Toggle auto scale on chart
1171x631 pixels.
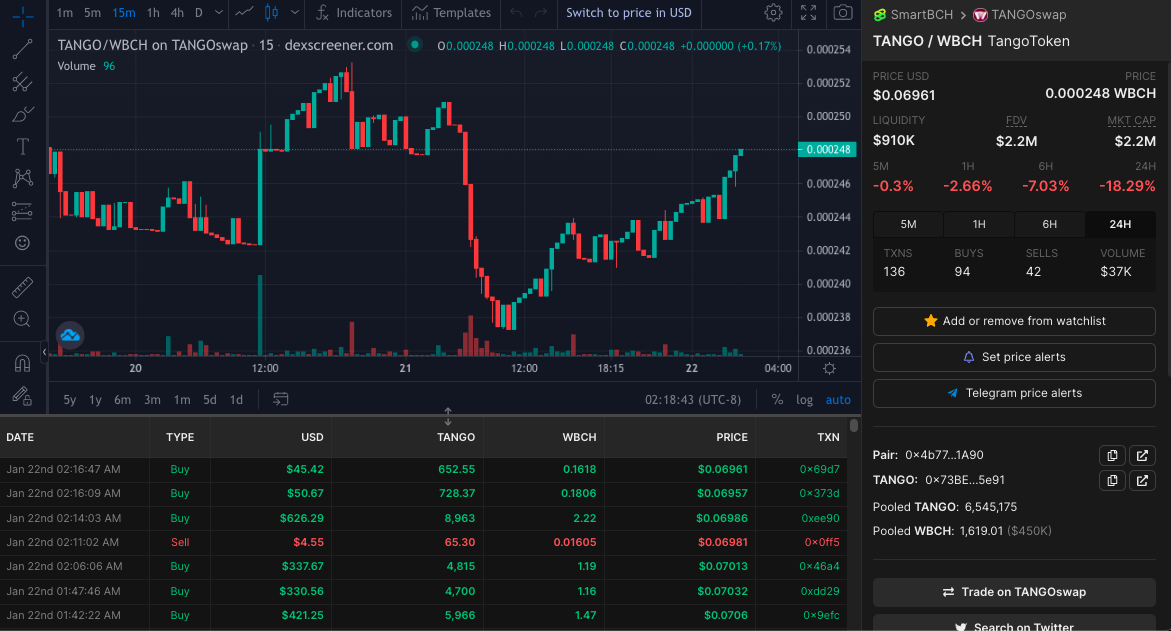coord(838,400)
